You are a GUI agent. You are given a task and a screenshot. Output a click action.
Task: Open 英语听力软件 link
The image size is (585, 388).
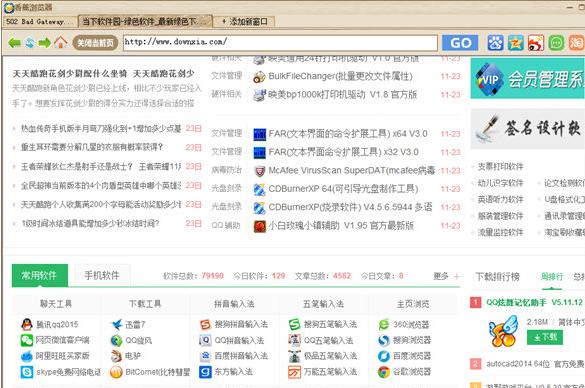pos(500,199)
